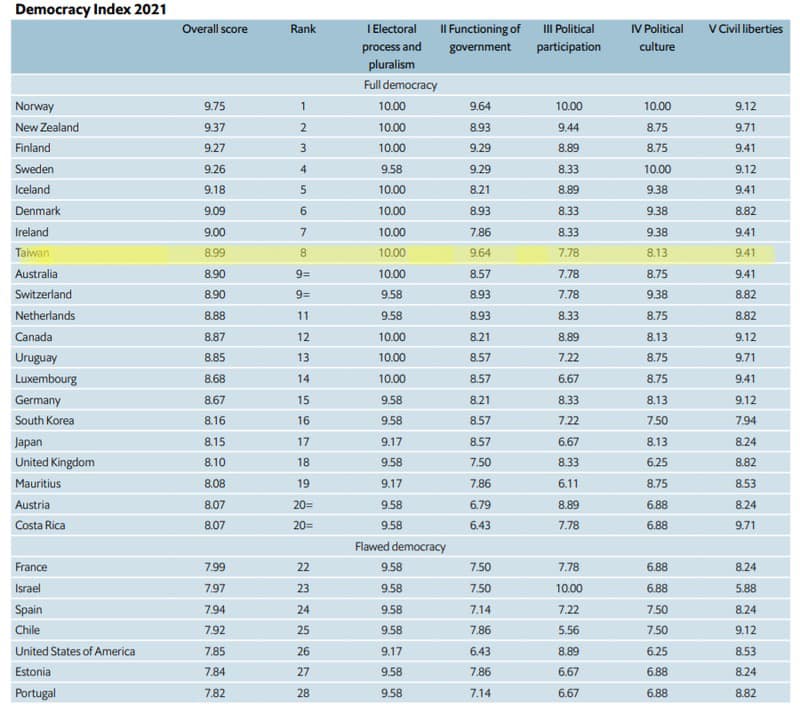
Task: Click the "Sweden" row label
Action: point(34,169)
